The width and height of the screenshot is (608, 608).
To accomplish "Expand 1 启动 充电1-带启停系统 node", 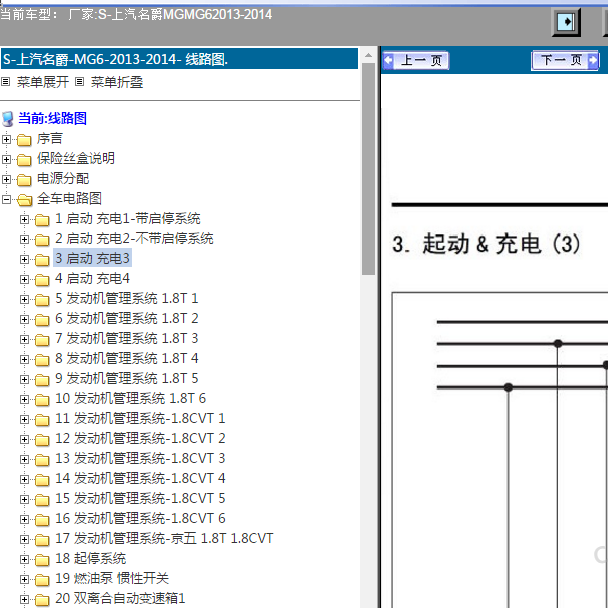I will (24, 219).
